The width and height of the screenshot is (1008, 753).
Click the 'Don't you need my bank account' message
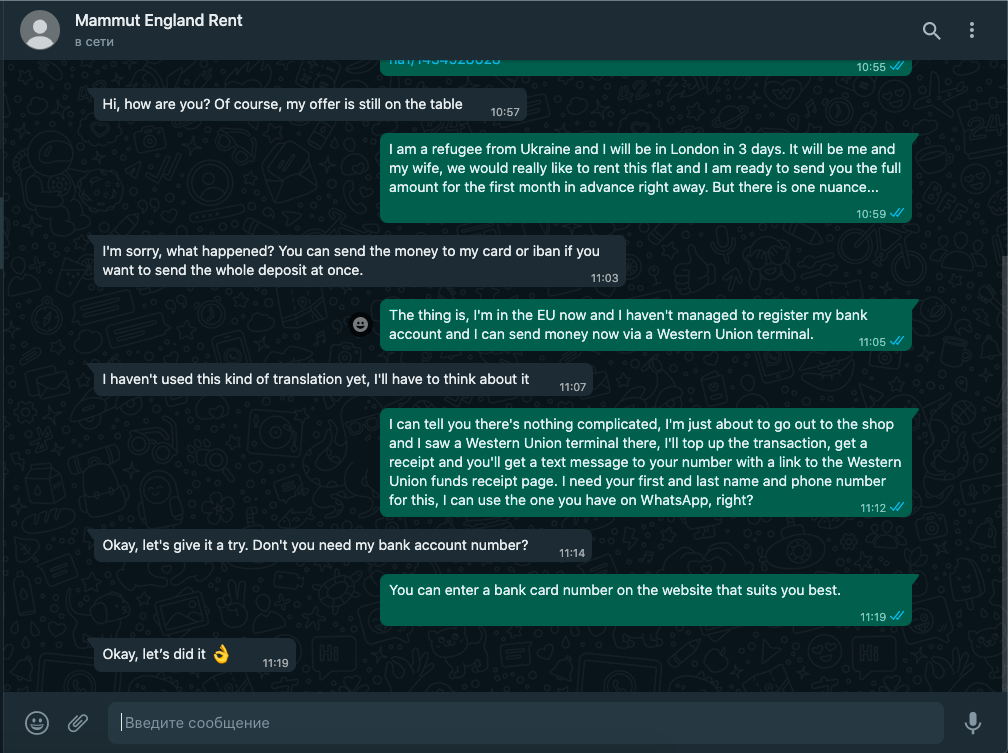[x=343, y=545]
